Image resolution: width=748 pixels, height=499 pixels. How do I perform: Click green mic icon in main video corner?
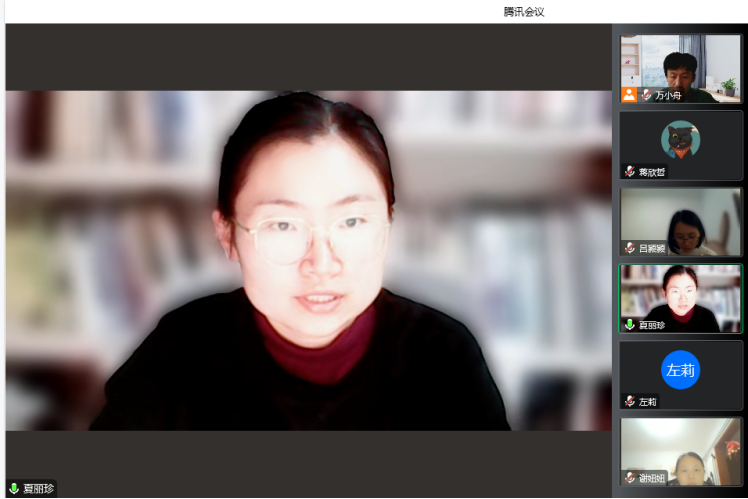(x=14, y=488)
